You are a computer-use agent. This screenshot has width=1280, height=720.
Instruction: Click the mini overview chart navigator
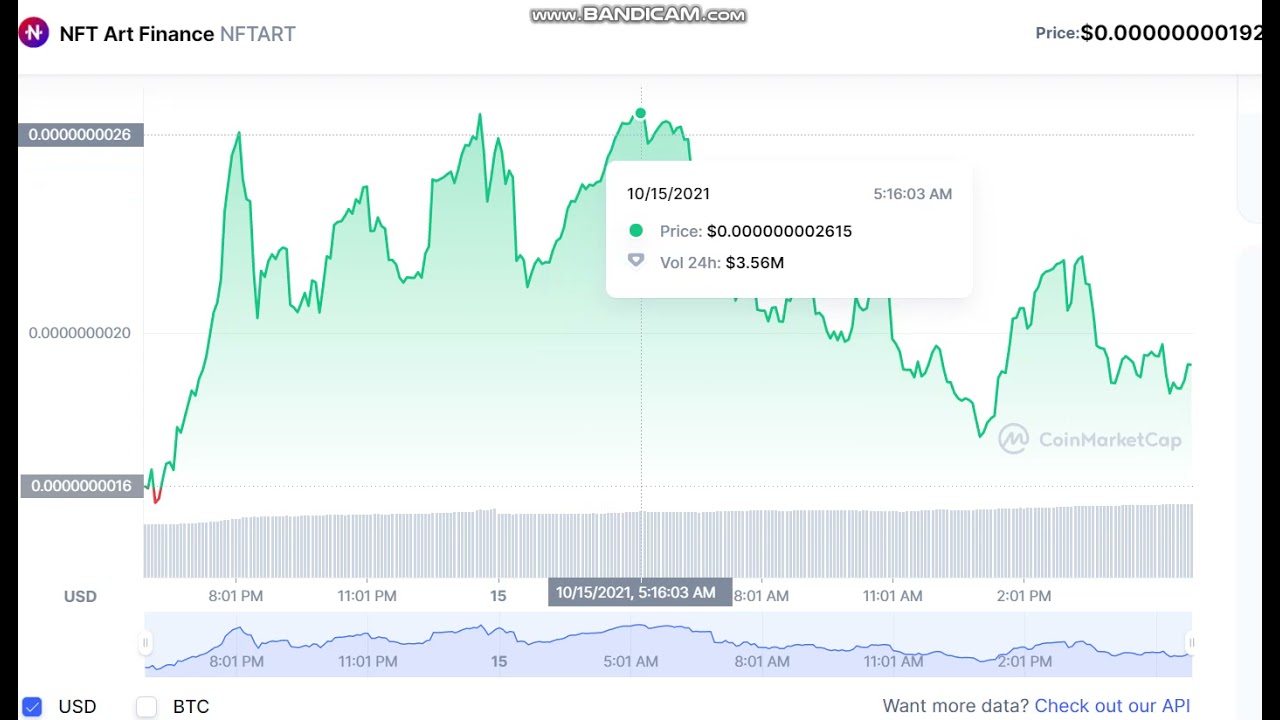[x=668, y=645]
